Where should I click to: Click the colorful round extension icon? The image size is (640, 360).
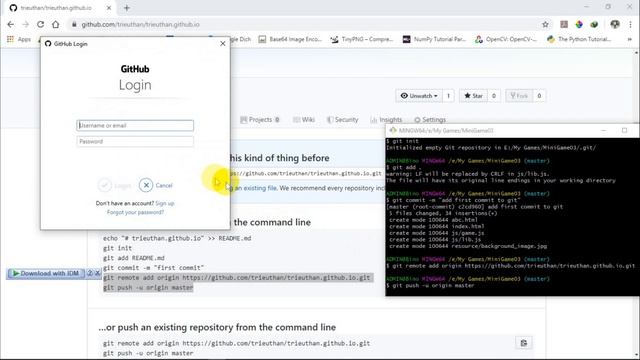pos(579,24)
